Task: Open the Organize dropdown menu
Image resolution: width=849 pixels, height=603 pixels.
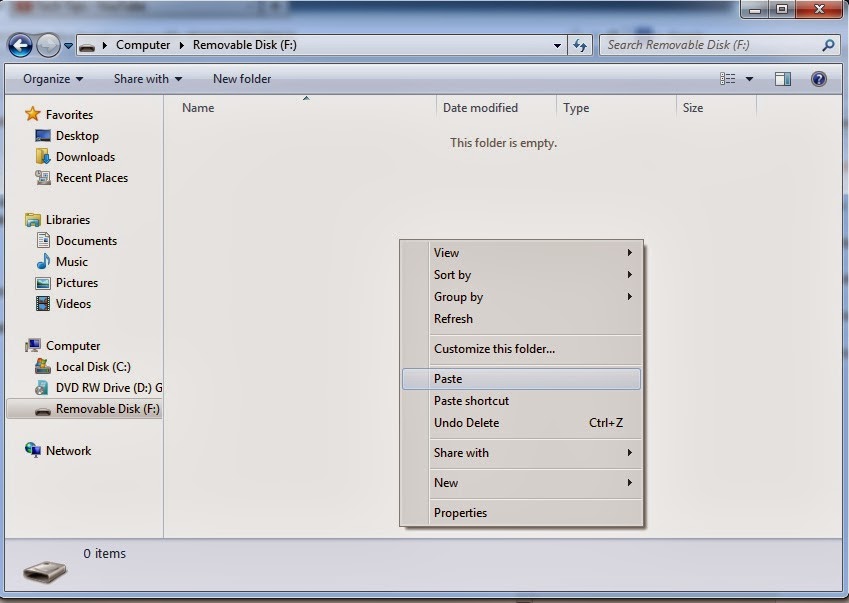Action: 49,79
